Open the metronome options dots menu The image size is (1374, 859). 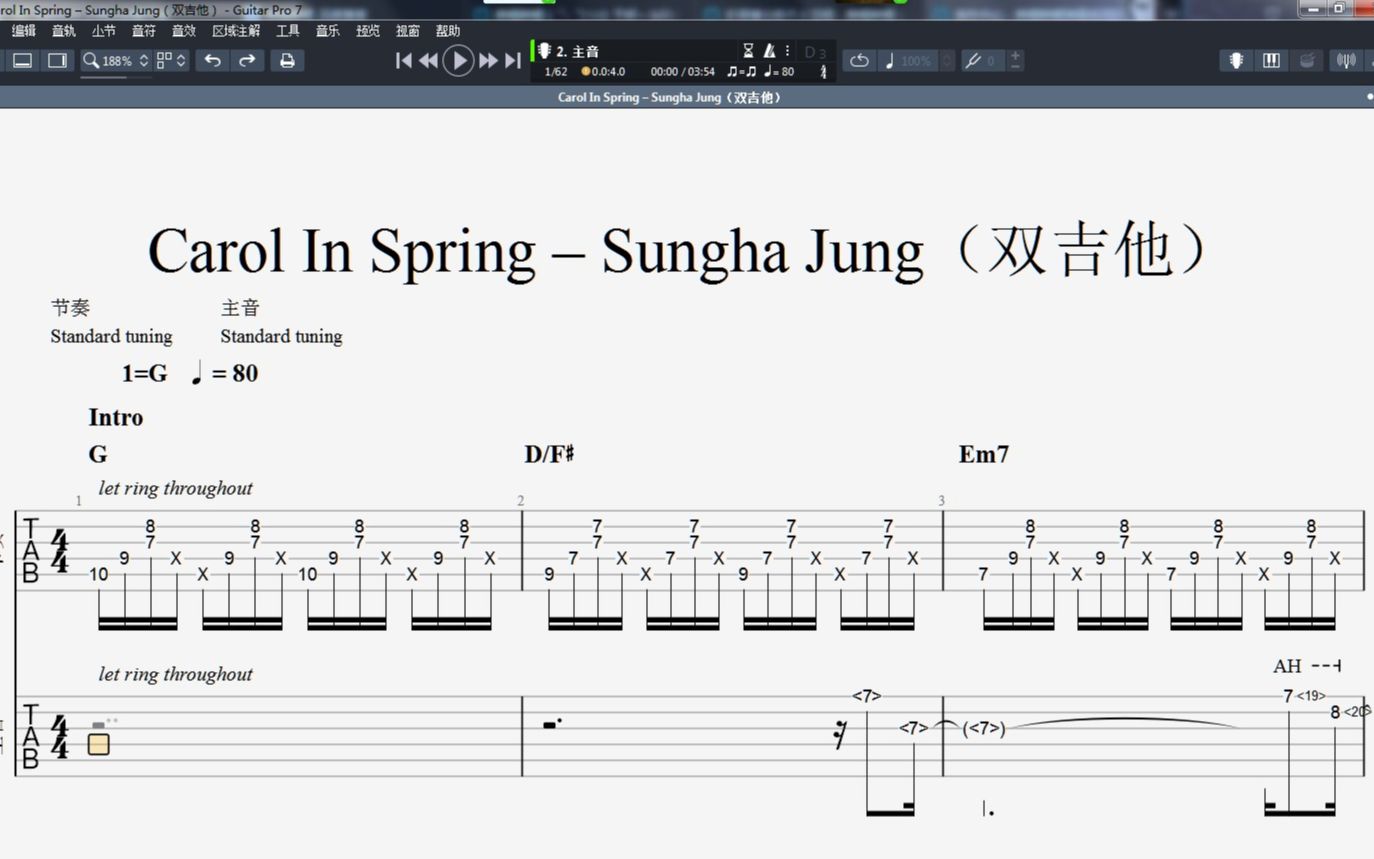pyautogui.click(x=787, y=51)
